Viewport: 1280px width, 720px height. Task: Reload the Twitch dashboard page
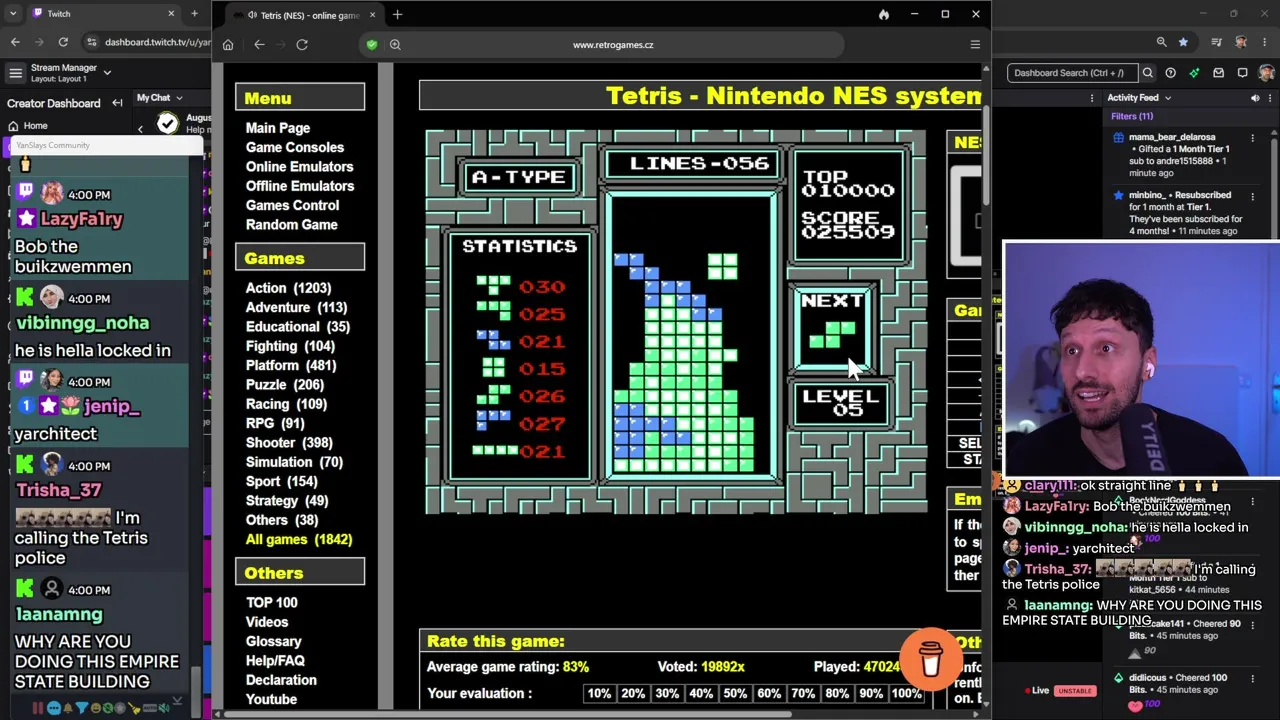63,42
